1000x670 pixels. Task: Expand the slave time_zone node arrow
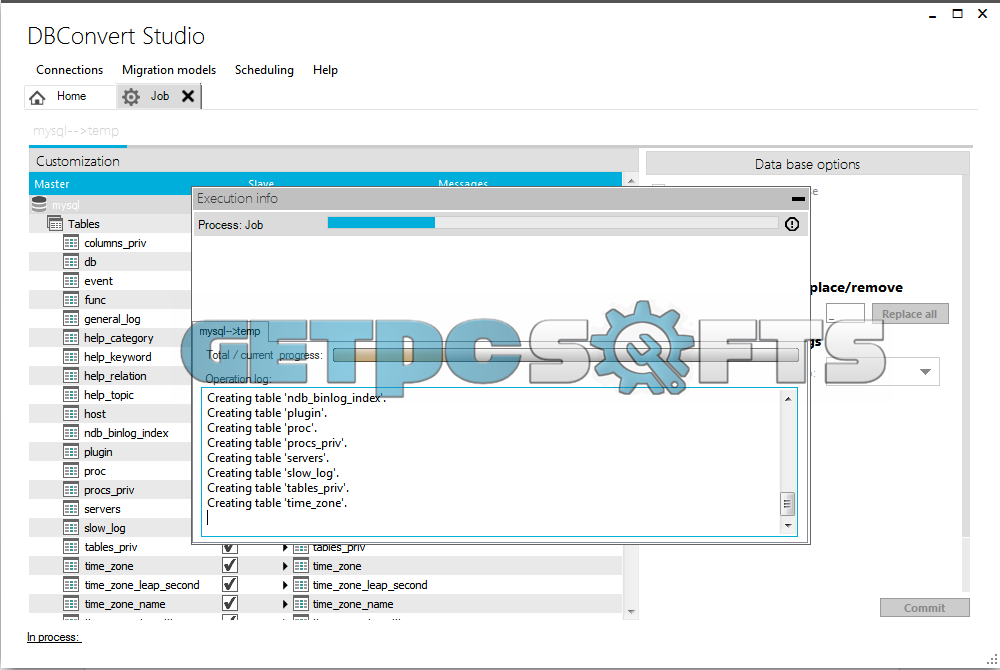pos(285,566)
